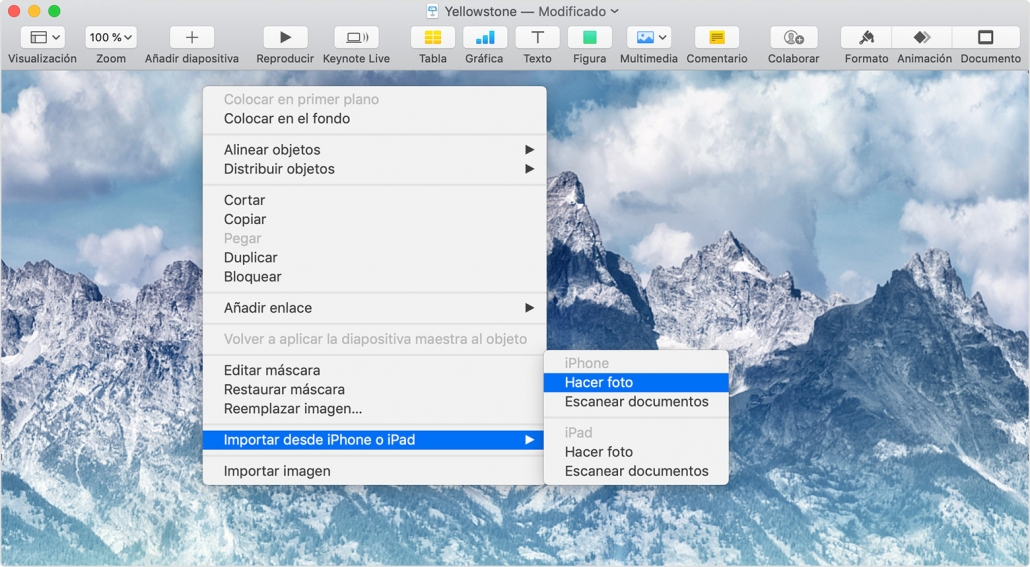Minimize window using the yellow button

[x=34, y=11]
